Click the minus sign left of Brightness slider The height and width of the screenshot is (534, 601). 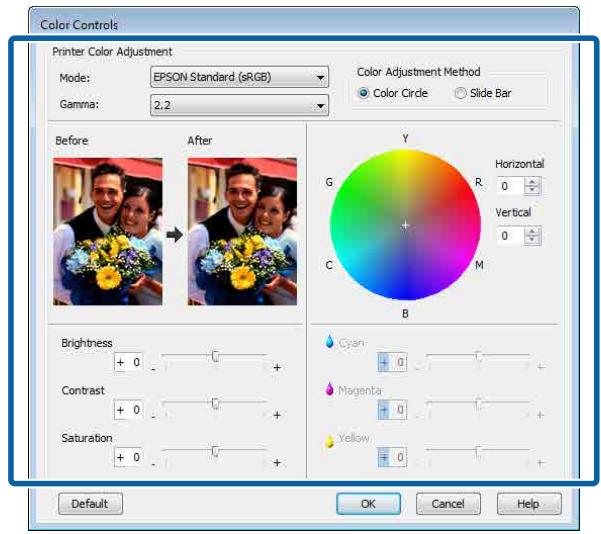[x=153, y=370]
